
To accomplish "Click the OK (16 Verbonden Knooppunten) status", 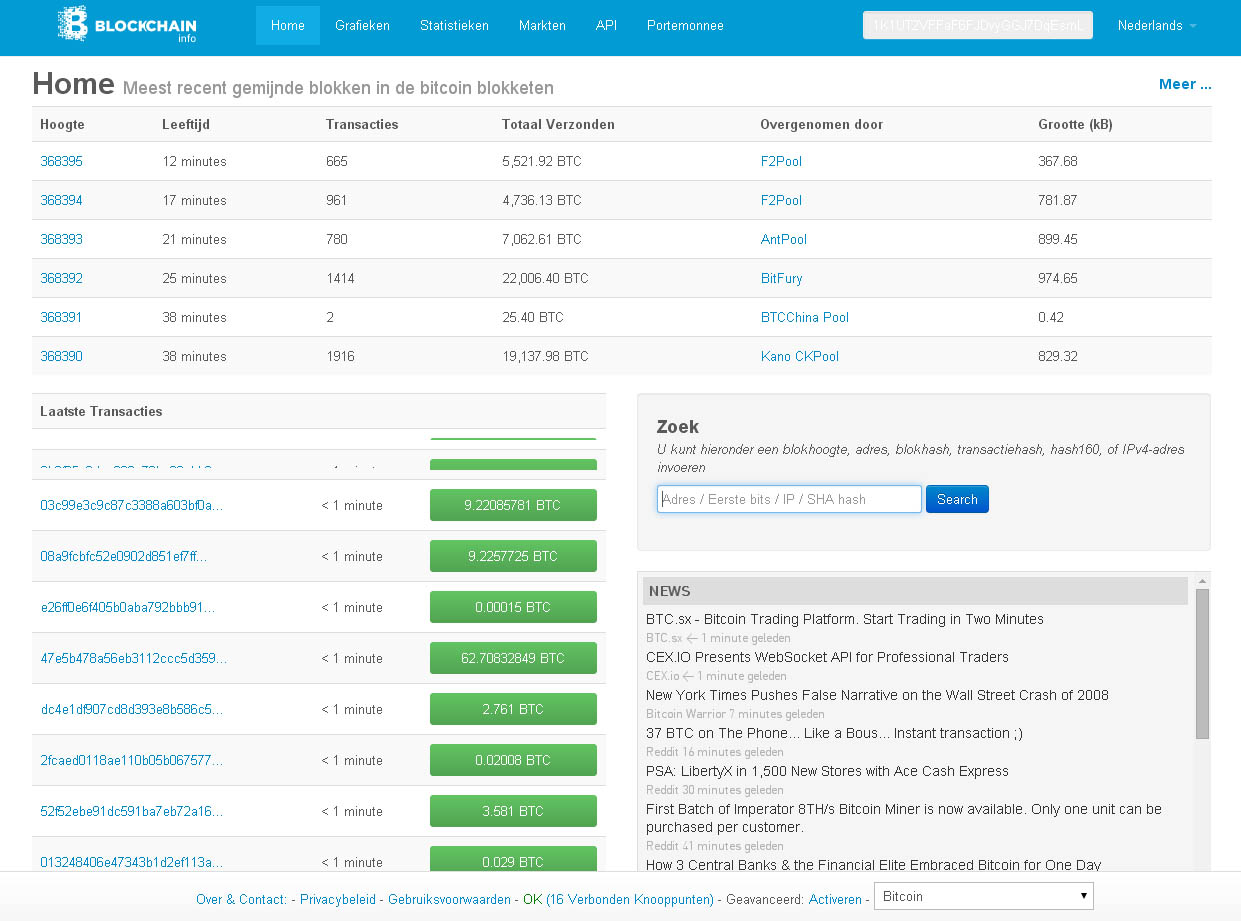I will point(618,899).
